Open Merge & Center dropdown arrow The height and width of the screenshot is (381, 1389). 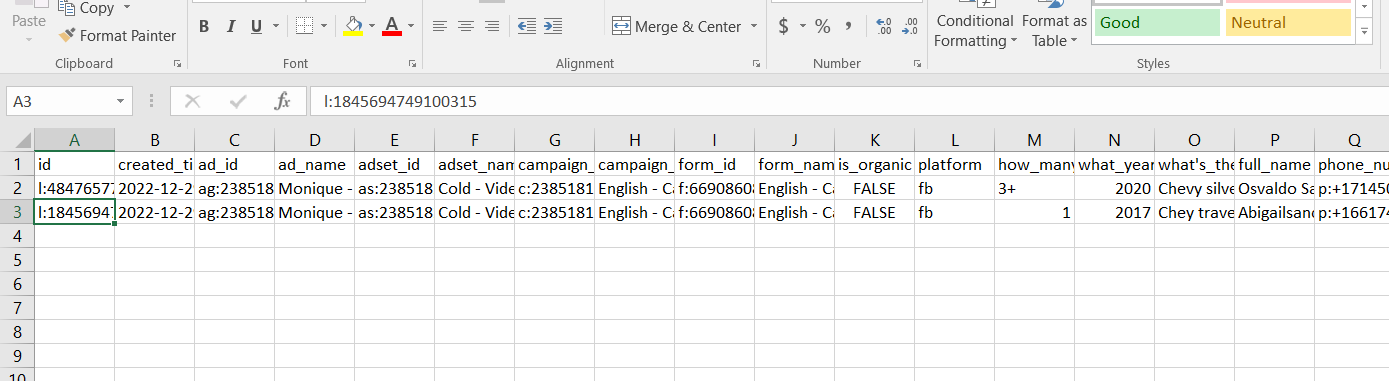753,26
